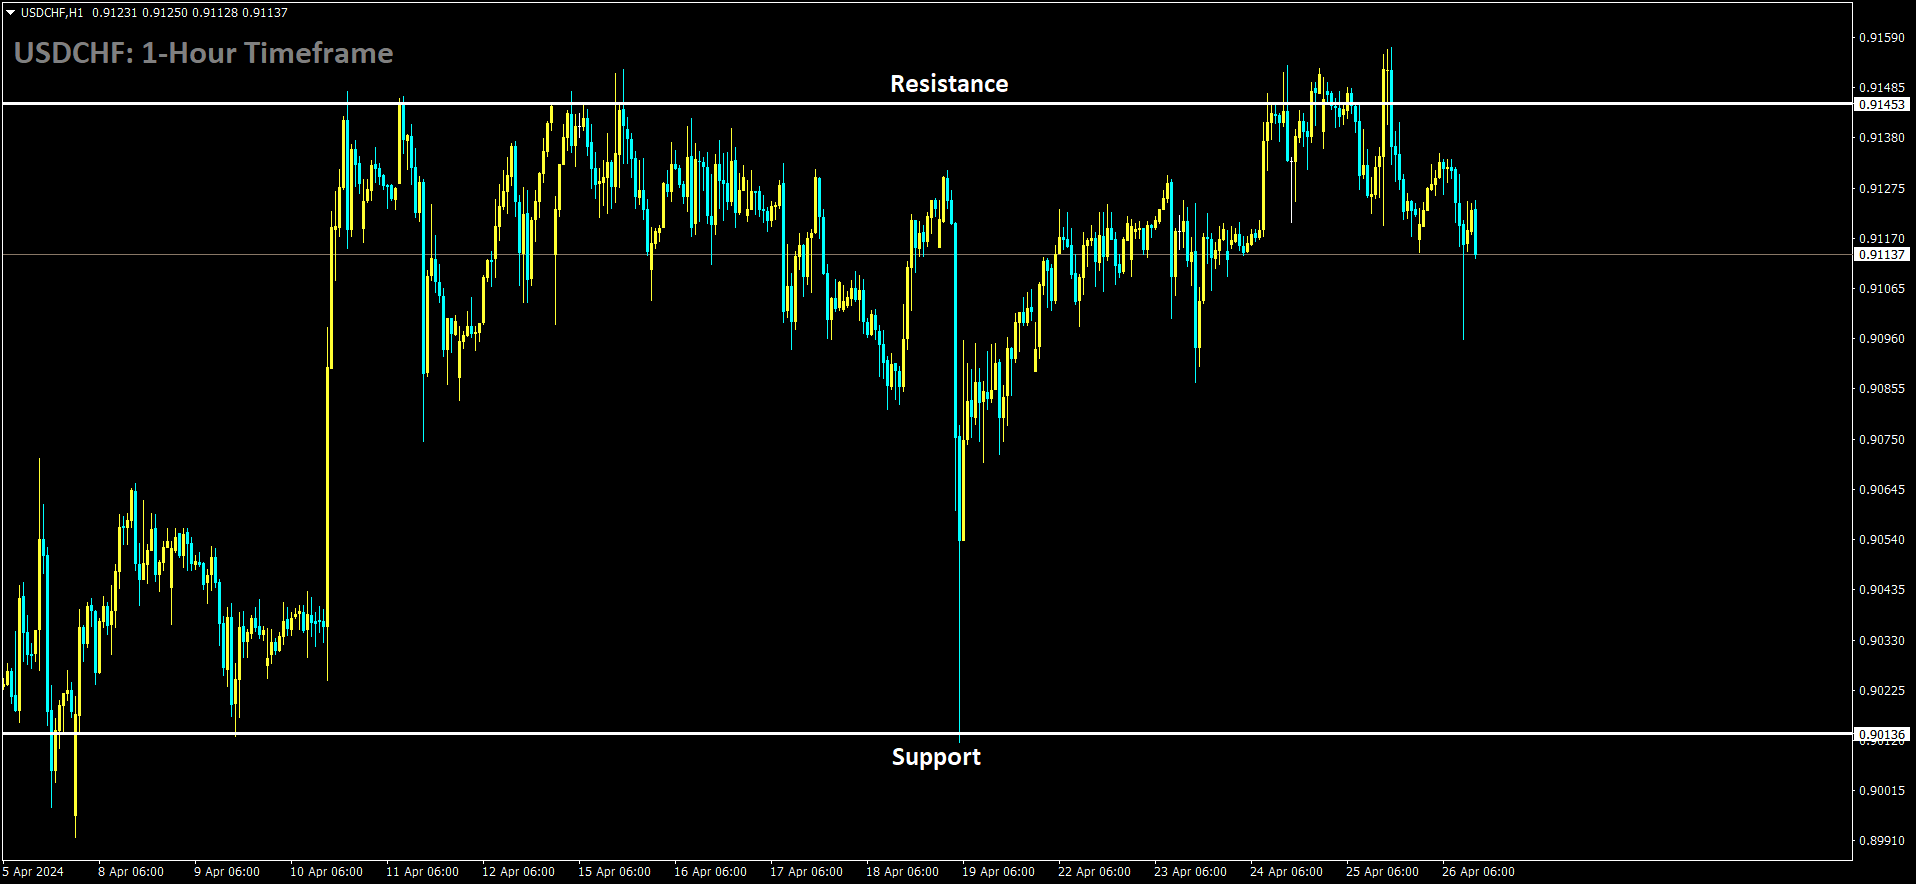Click the '16 Apr 06:00' time label

click(710, 872)
